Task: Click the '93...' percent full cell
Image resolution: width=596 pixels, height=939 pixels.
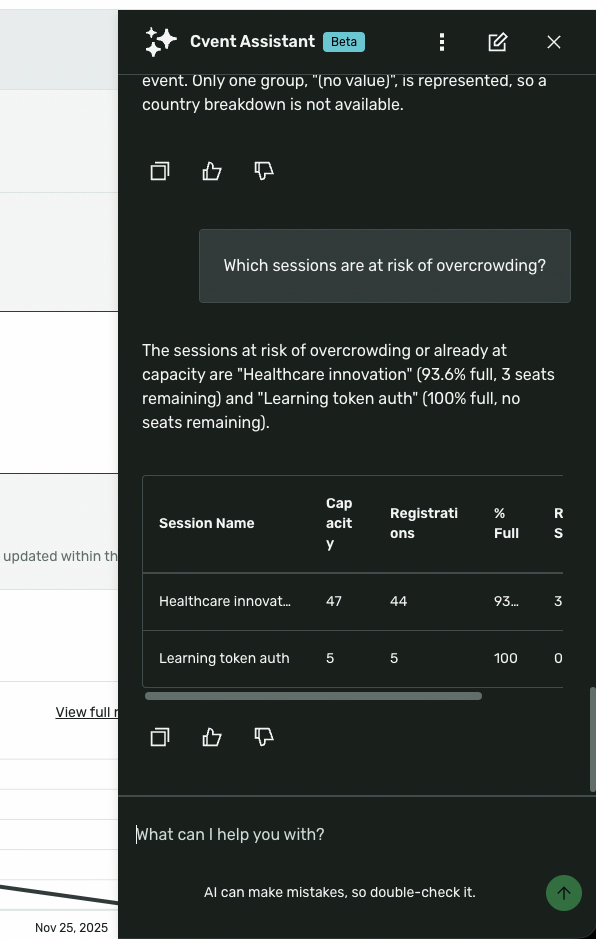Action: pyautogui.click(x=506, y=601)
